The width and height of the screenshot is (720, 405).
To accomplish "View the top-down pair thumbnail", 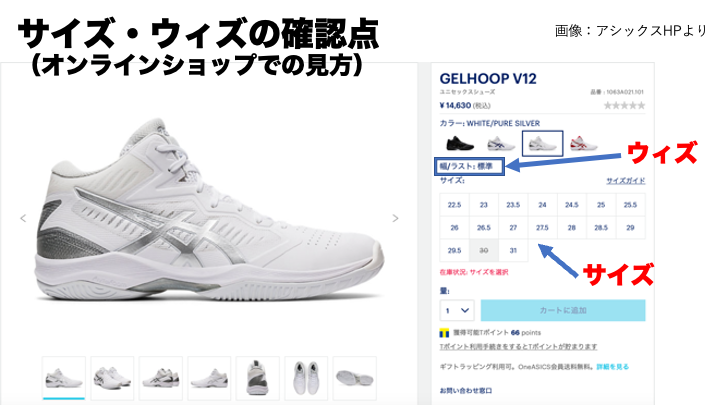I will click(x=306, y=377).
